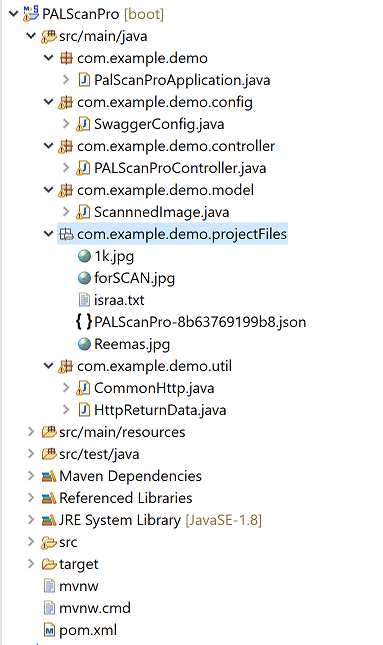Viewport: 383px width, 645px height.
Task: Click the com.example.demo.config package icon
Action: point(65,102)
